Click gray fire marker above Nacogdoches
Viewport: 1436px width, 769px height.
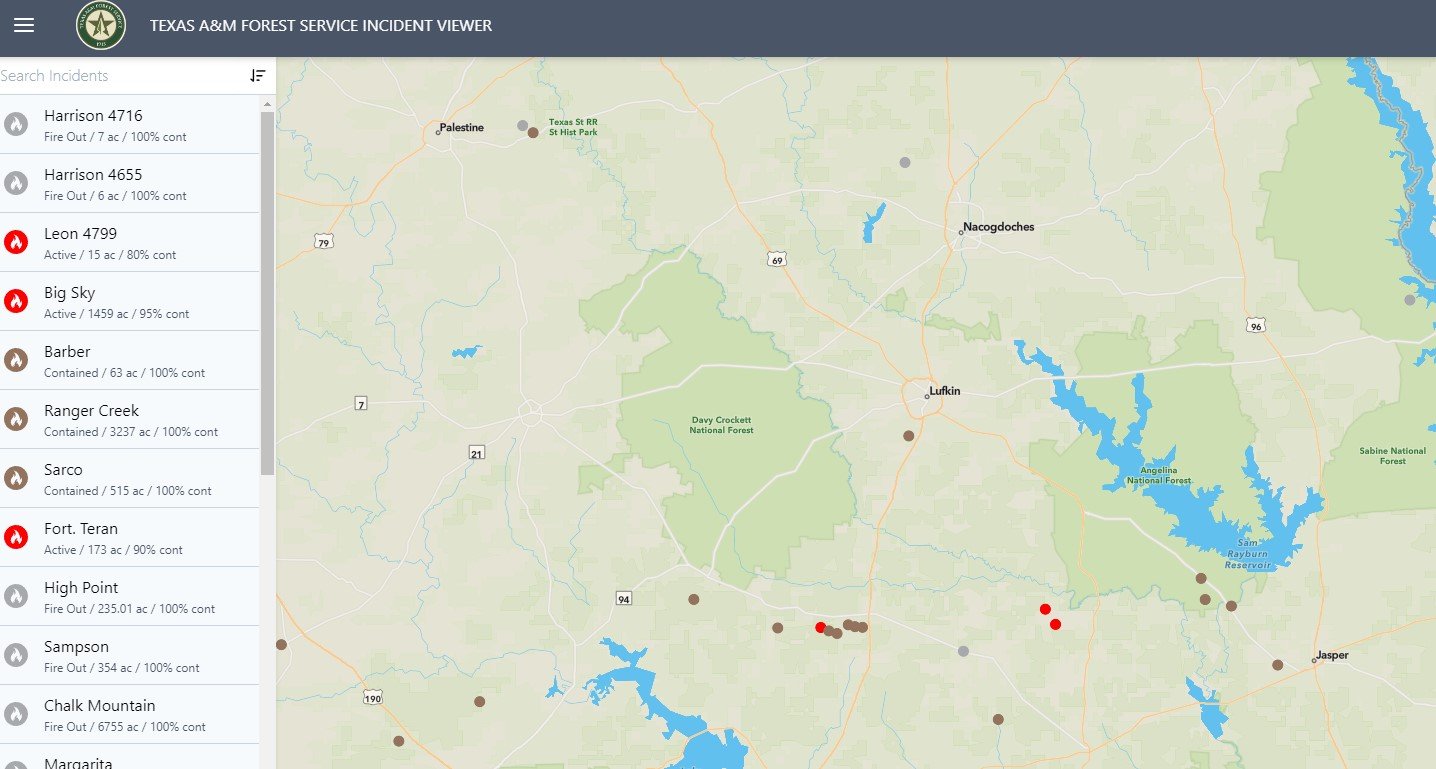pos(905,162)
